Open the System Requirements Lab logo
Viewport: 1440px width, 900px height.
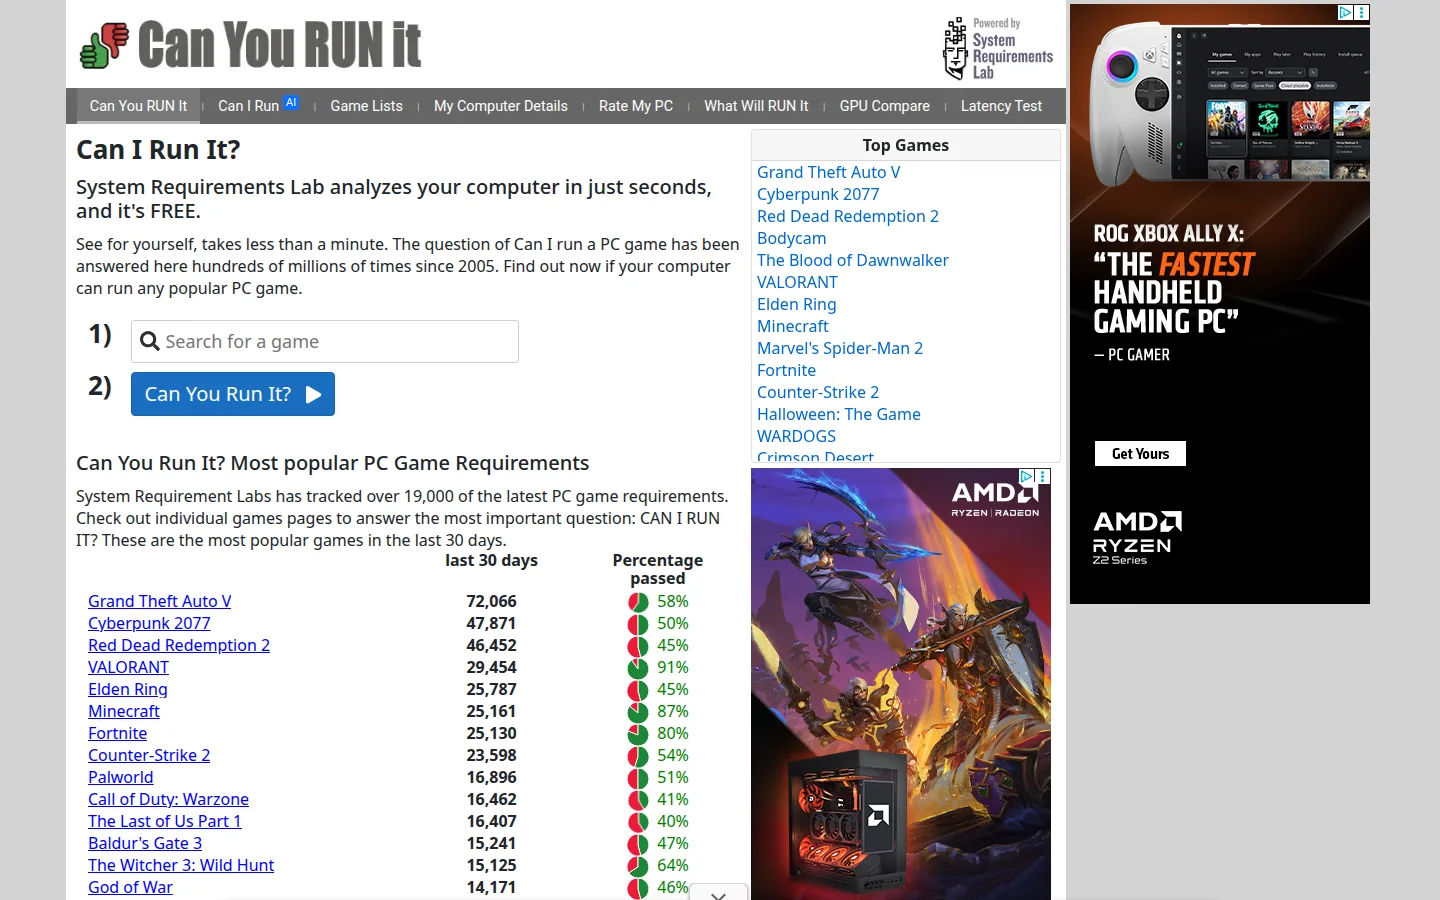(998, 48)
